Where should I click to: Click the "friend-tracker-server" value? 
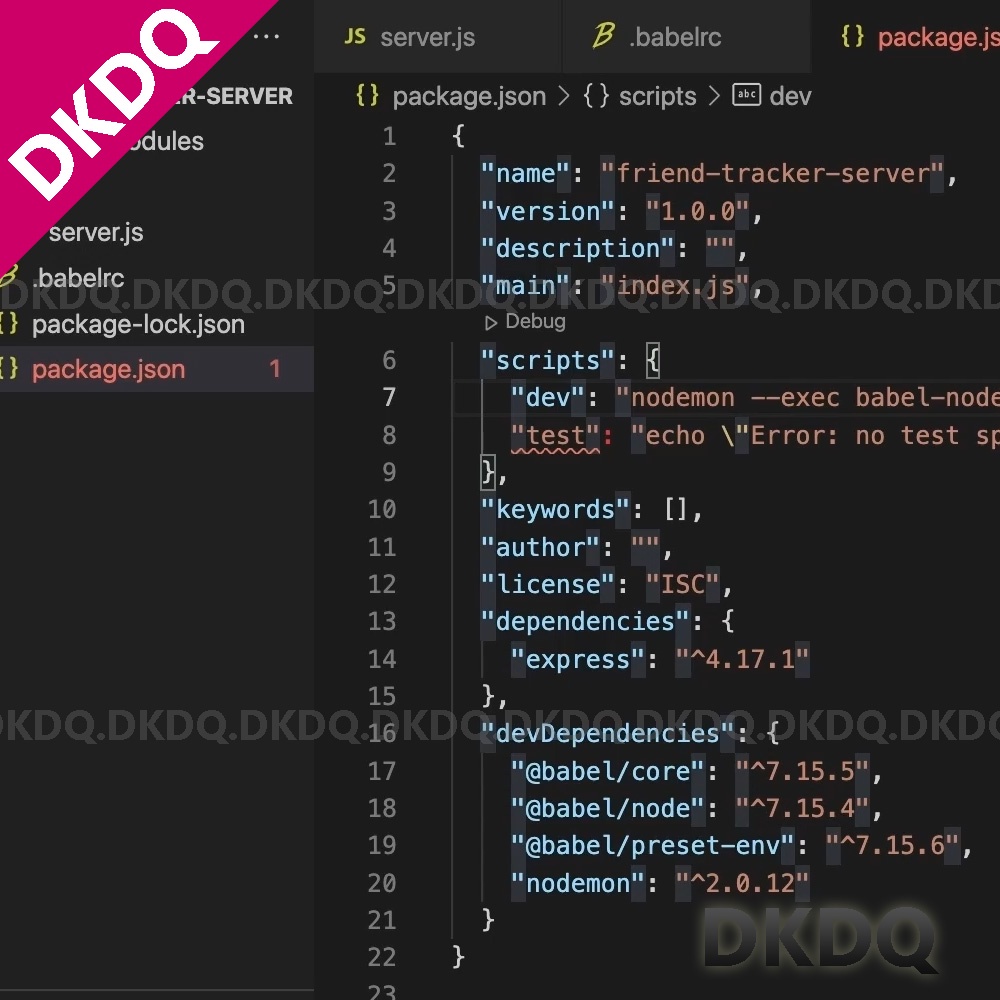[772, 173]
